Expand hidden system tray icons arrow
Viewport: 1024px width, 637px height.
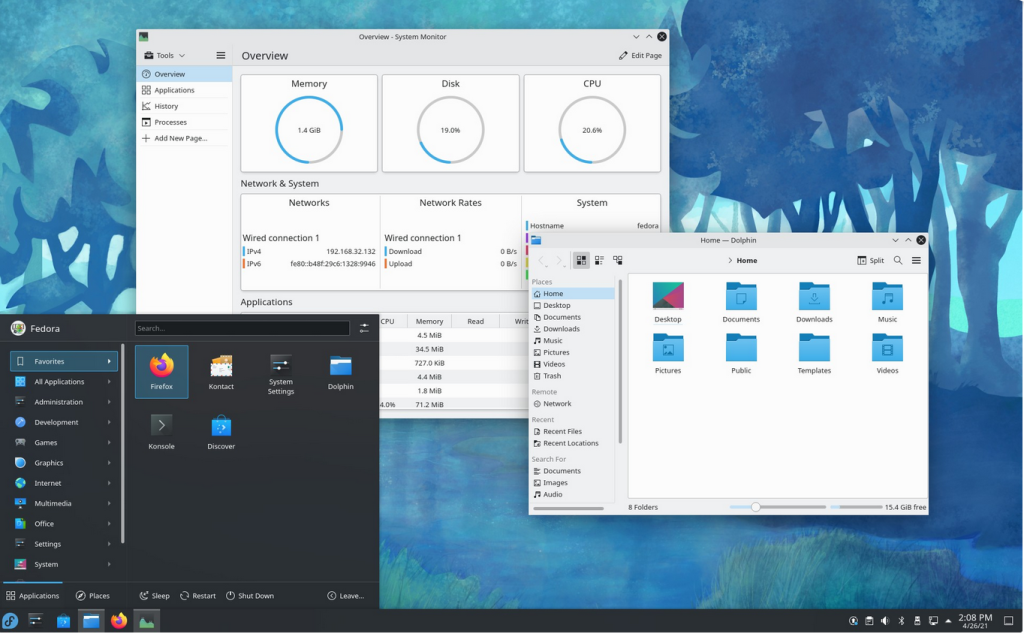[948, 621]
